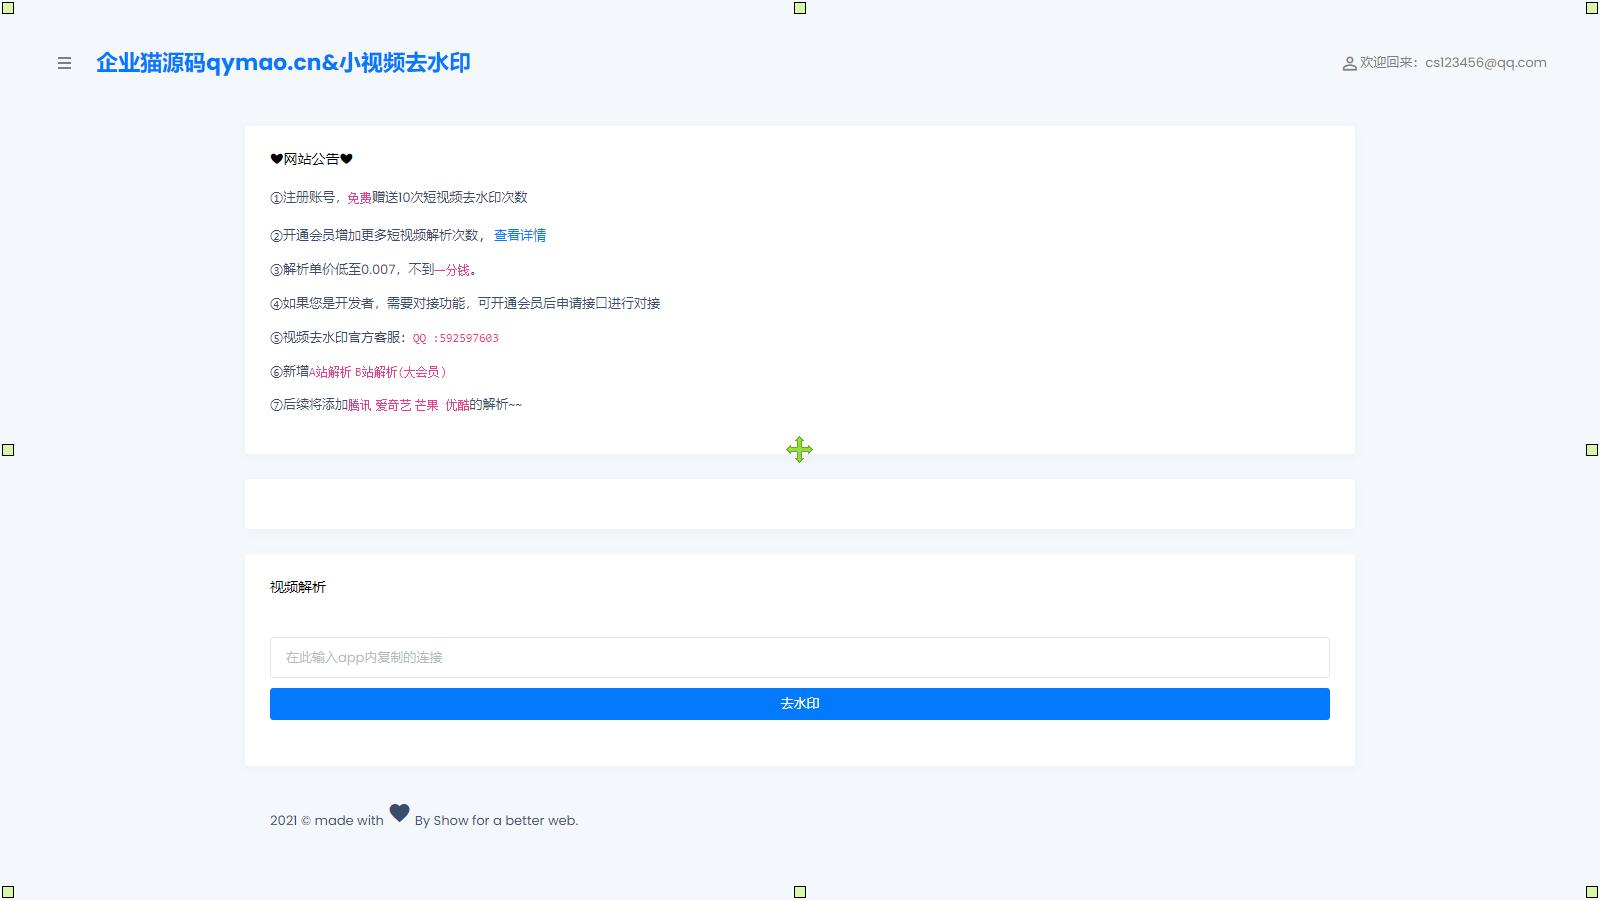The image size is (1600, 900).
Task: Click the bottom-left corner selection handle
Action: [8, 891]
